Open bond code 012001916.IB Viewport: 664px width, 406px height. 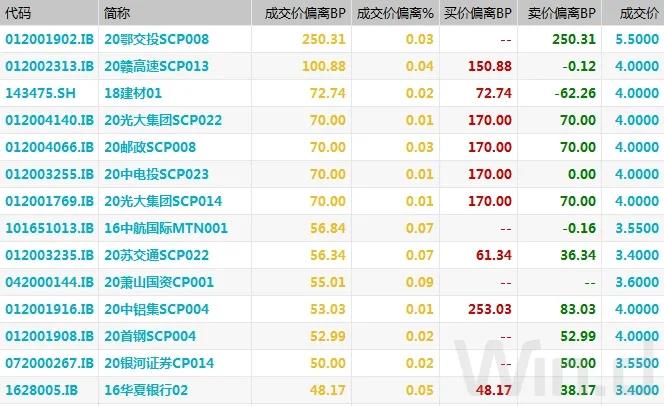(49, 309)
